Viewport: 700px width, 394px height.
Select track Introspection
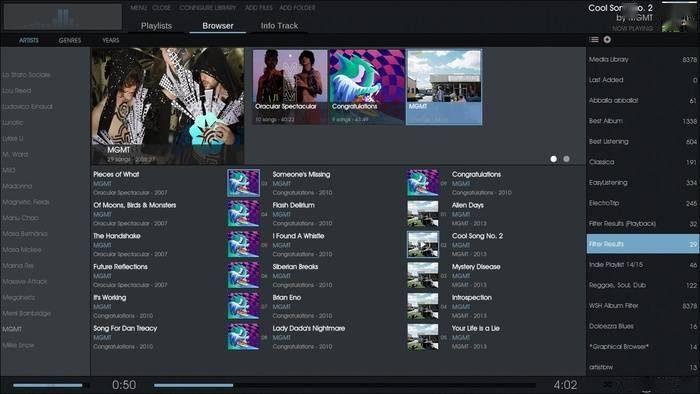coord(471,298)
